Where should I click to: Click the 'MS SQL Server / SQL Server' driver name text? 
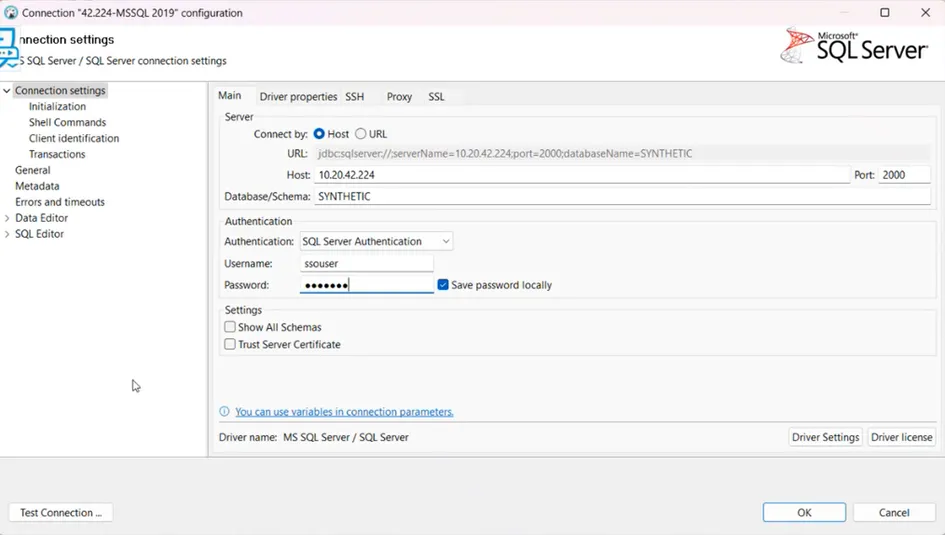pos(346,437)
